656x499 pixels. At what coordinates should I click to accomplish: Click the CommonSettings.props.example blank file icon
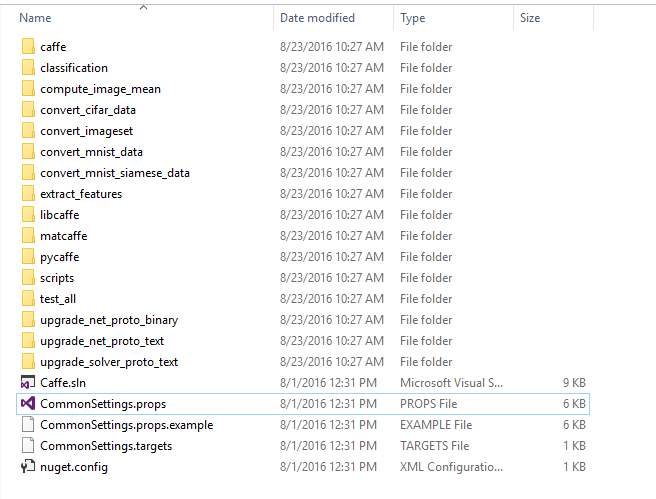click(x=28, y=424)
